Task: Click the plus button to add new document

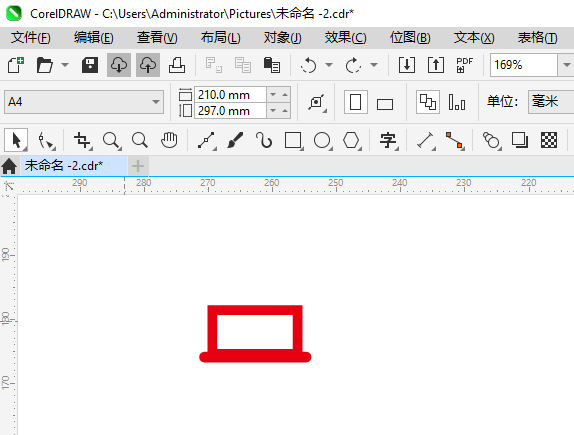Action: click(x=138, y=166)
